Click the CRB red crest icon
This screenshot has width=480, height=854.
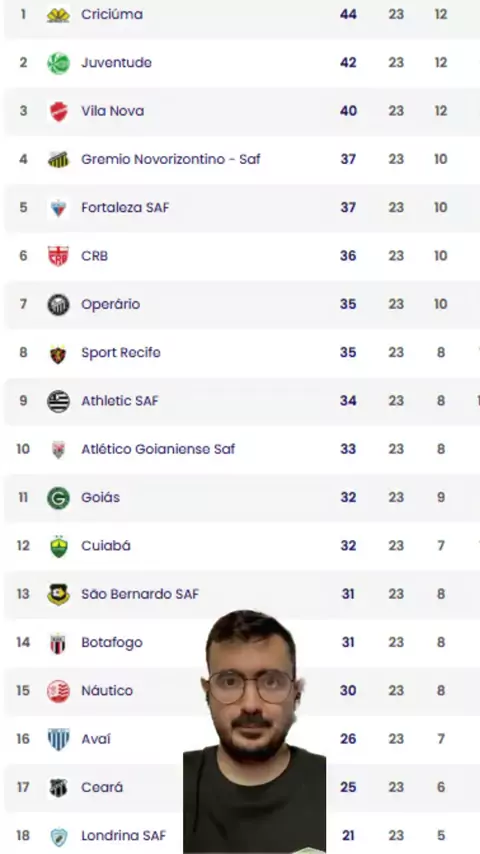coord(58,256)
